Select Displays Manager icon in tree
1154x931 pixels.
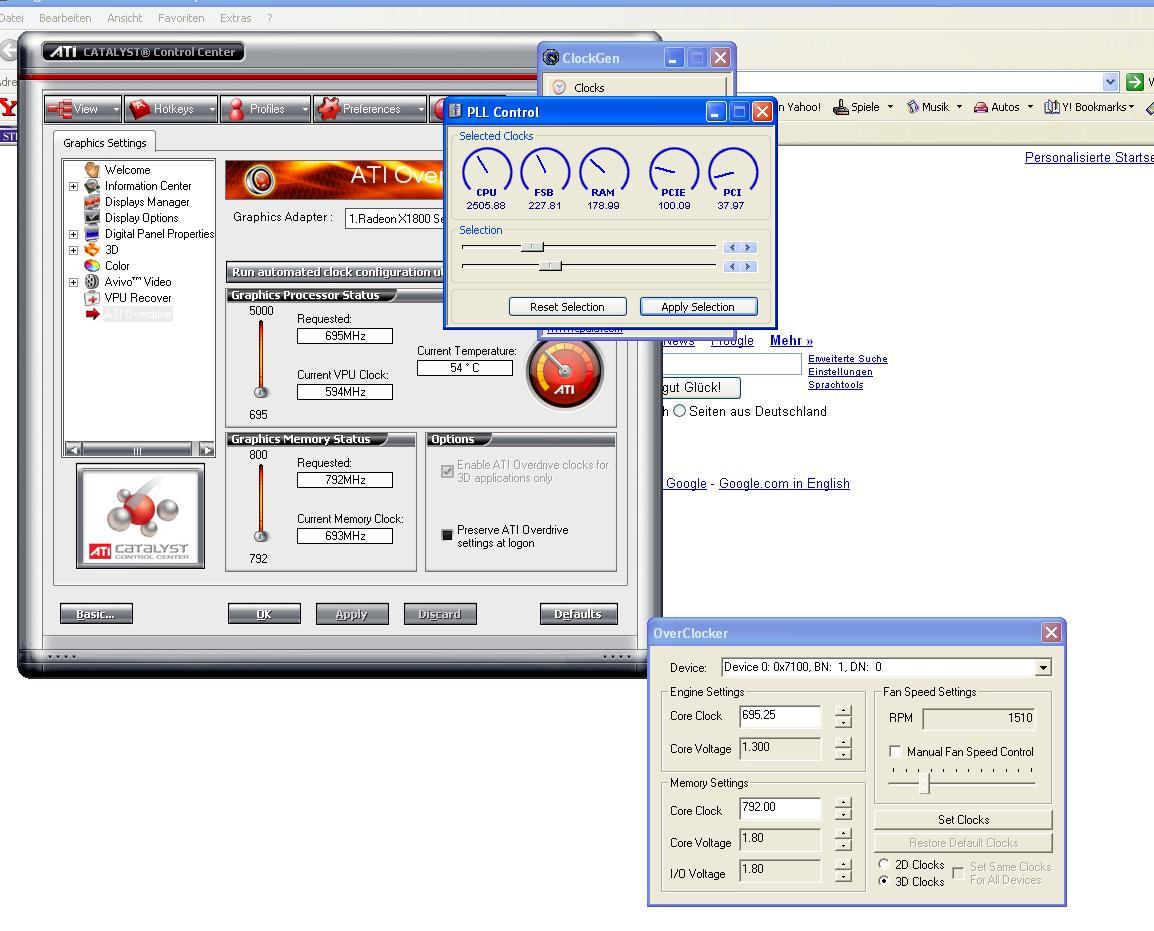tap(92, 202)
